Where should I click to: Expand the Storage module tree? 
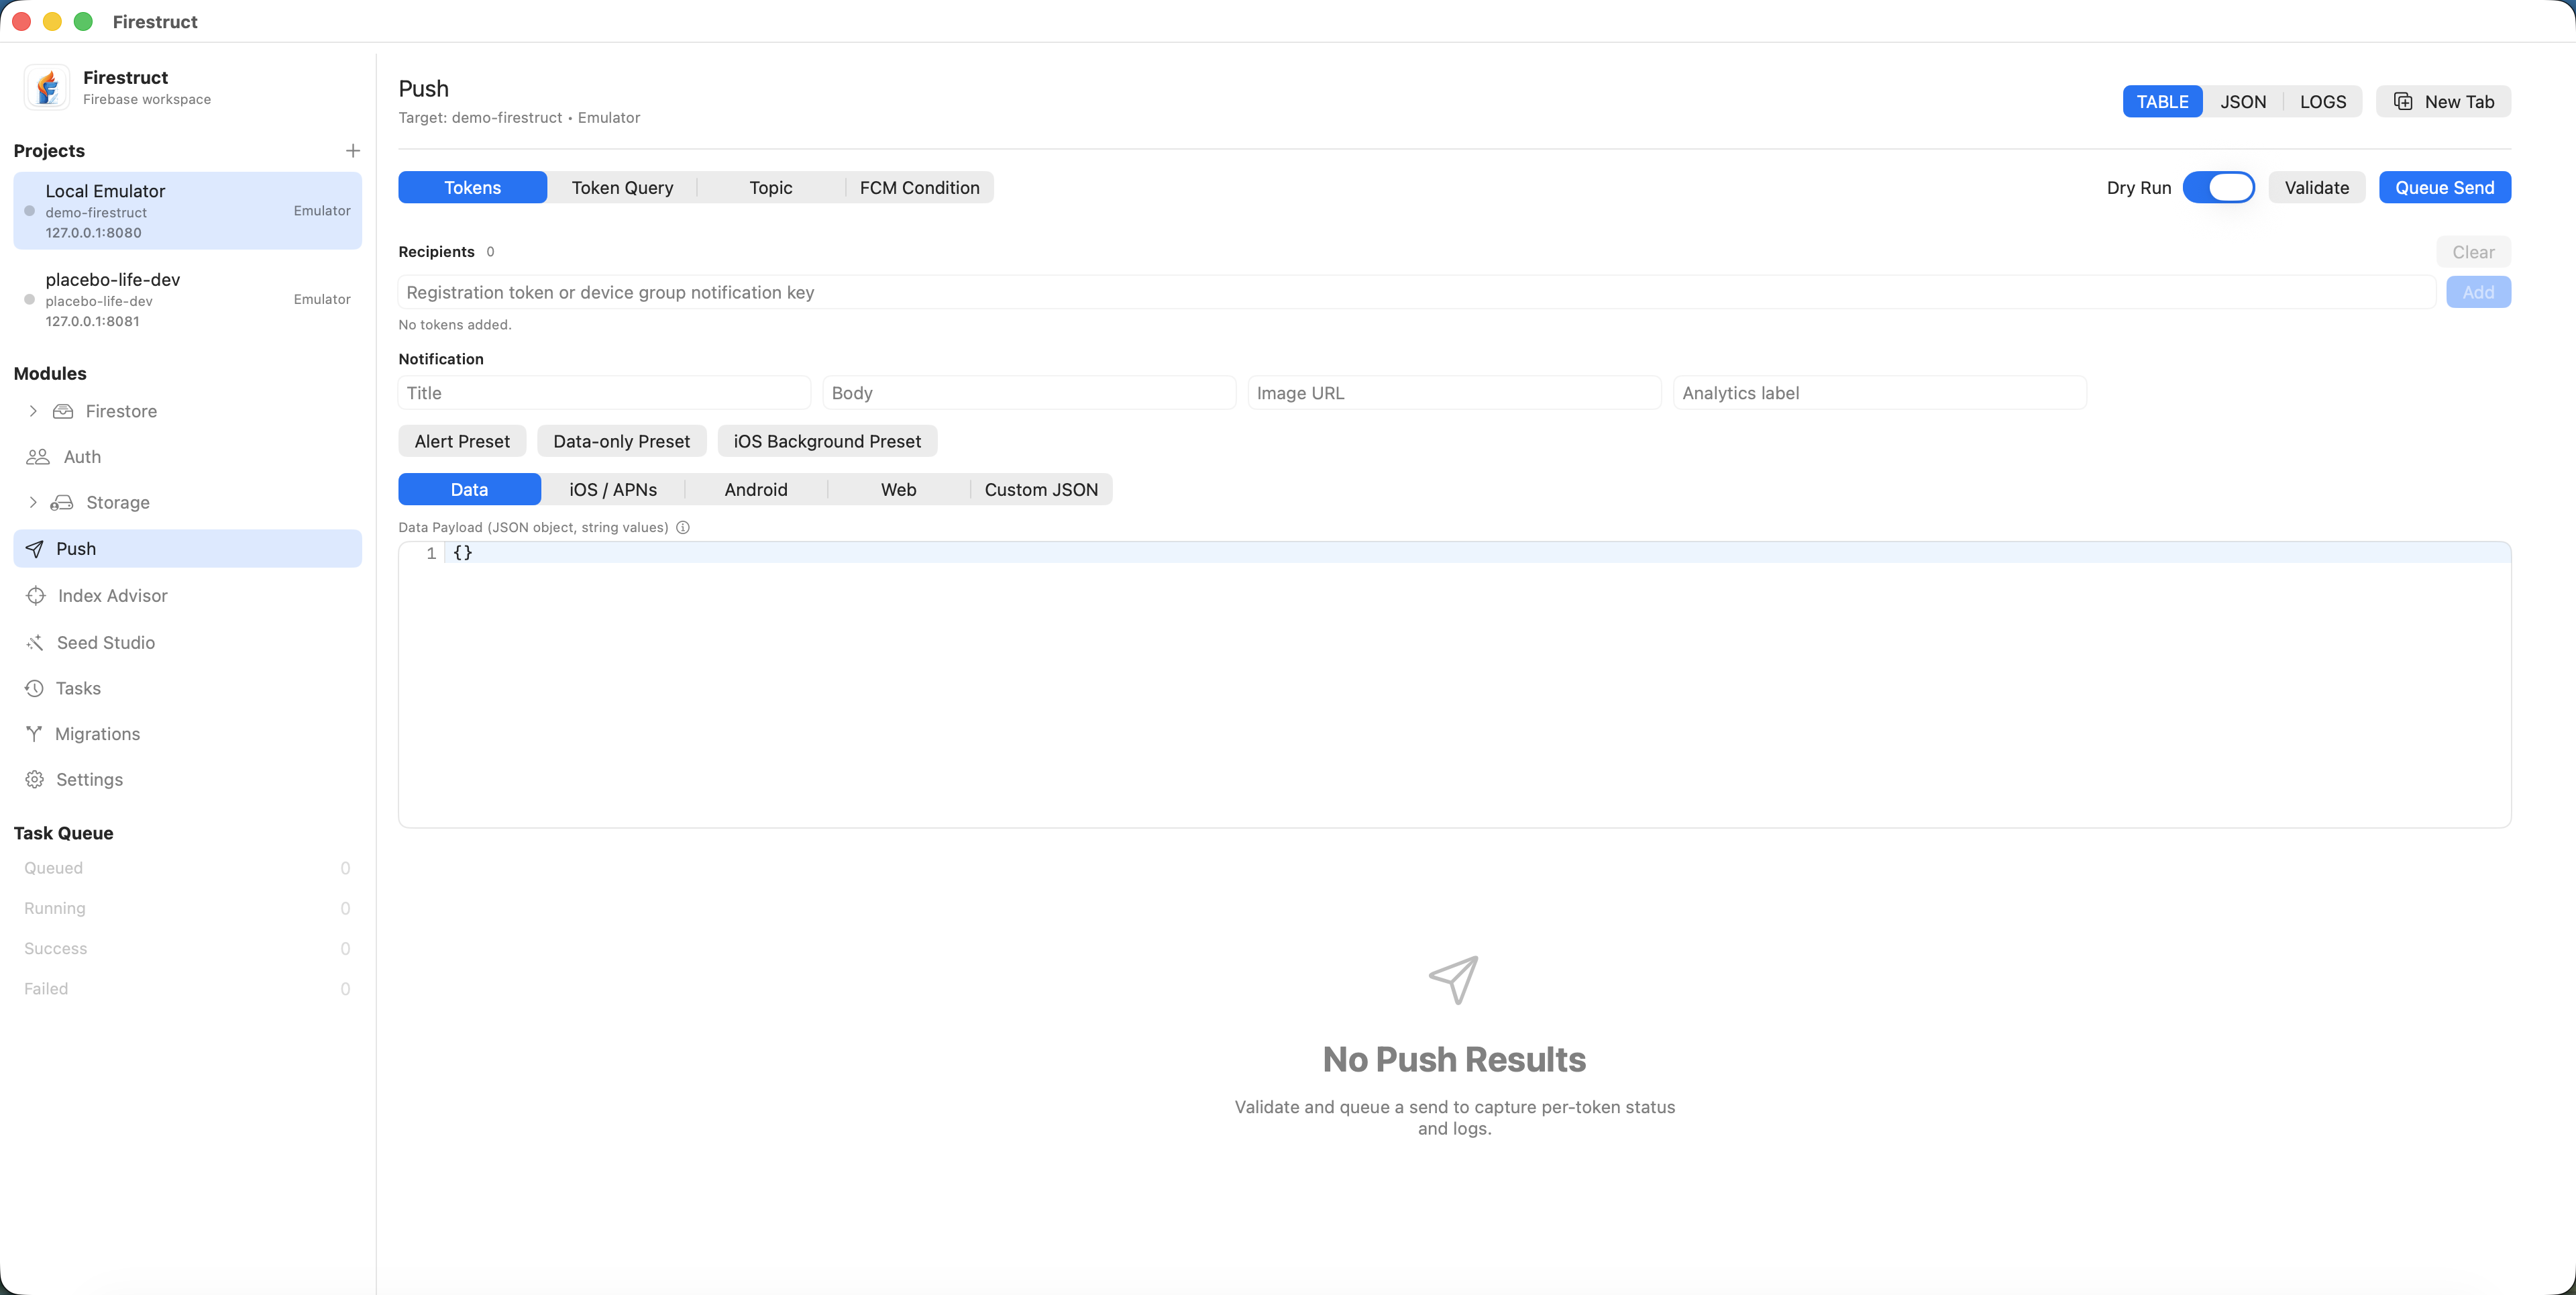tap(33, 502)
